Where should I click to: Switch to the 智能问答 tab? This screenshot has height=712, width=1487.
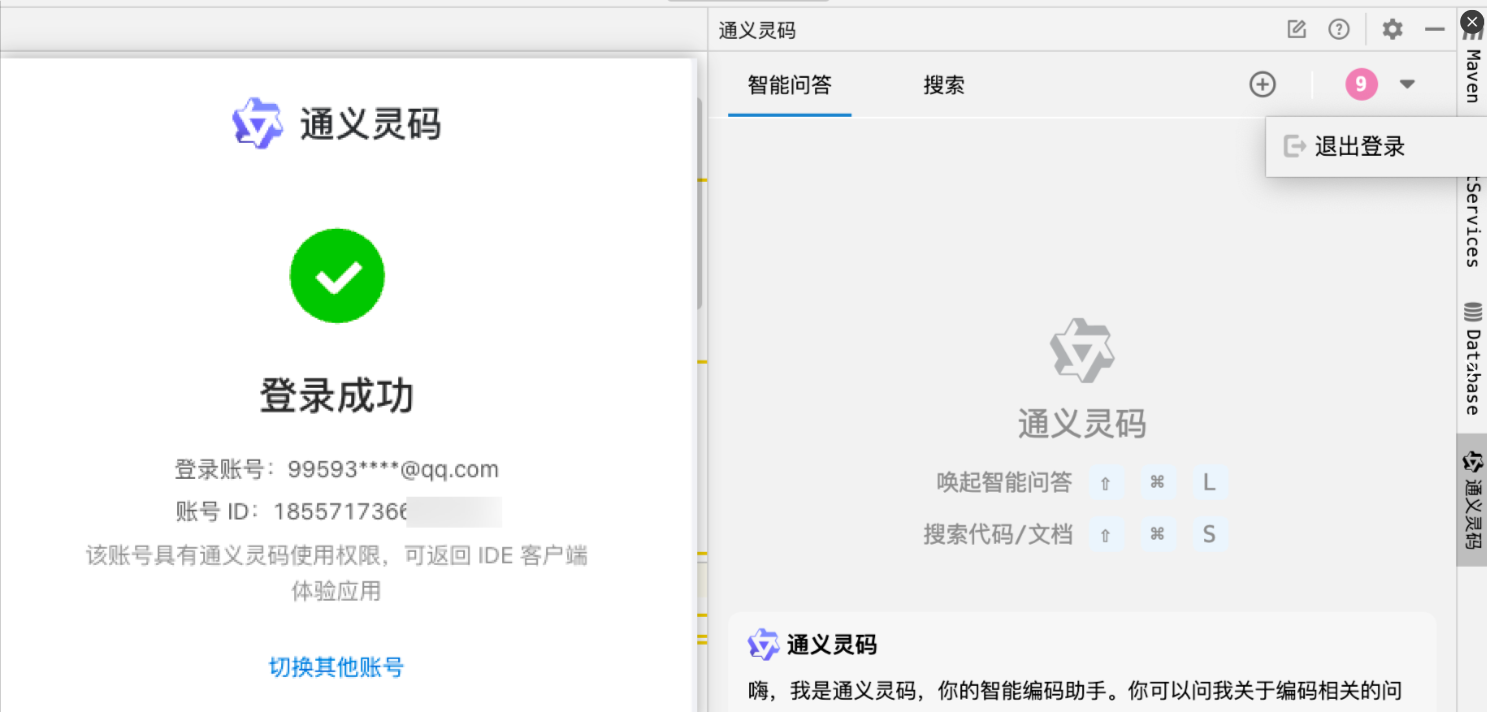click(x=789, y=85)
